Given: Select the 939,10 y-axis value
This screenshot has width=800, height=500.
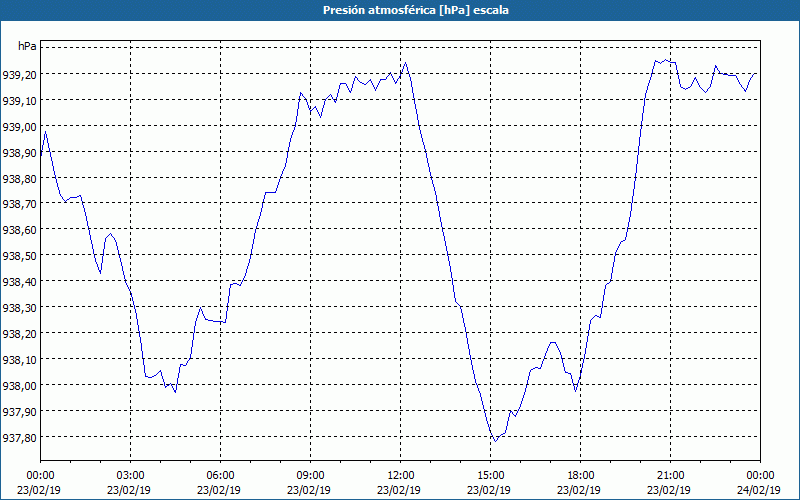Looking at the screenshot, I should click(x=19, y=101).
